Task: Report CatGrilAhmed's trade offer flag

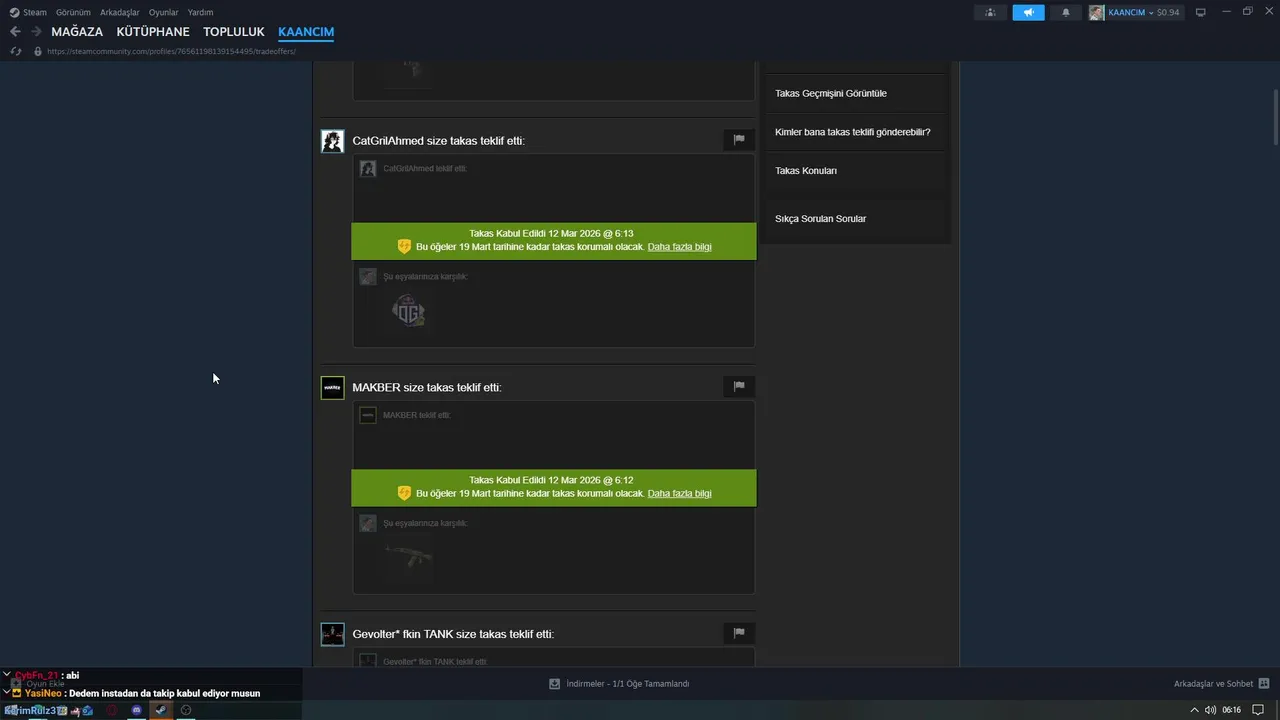Action: click(x=739, y=140)
